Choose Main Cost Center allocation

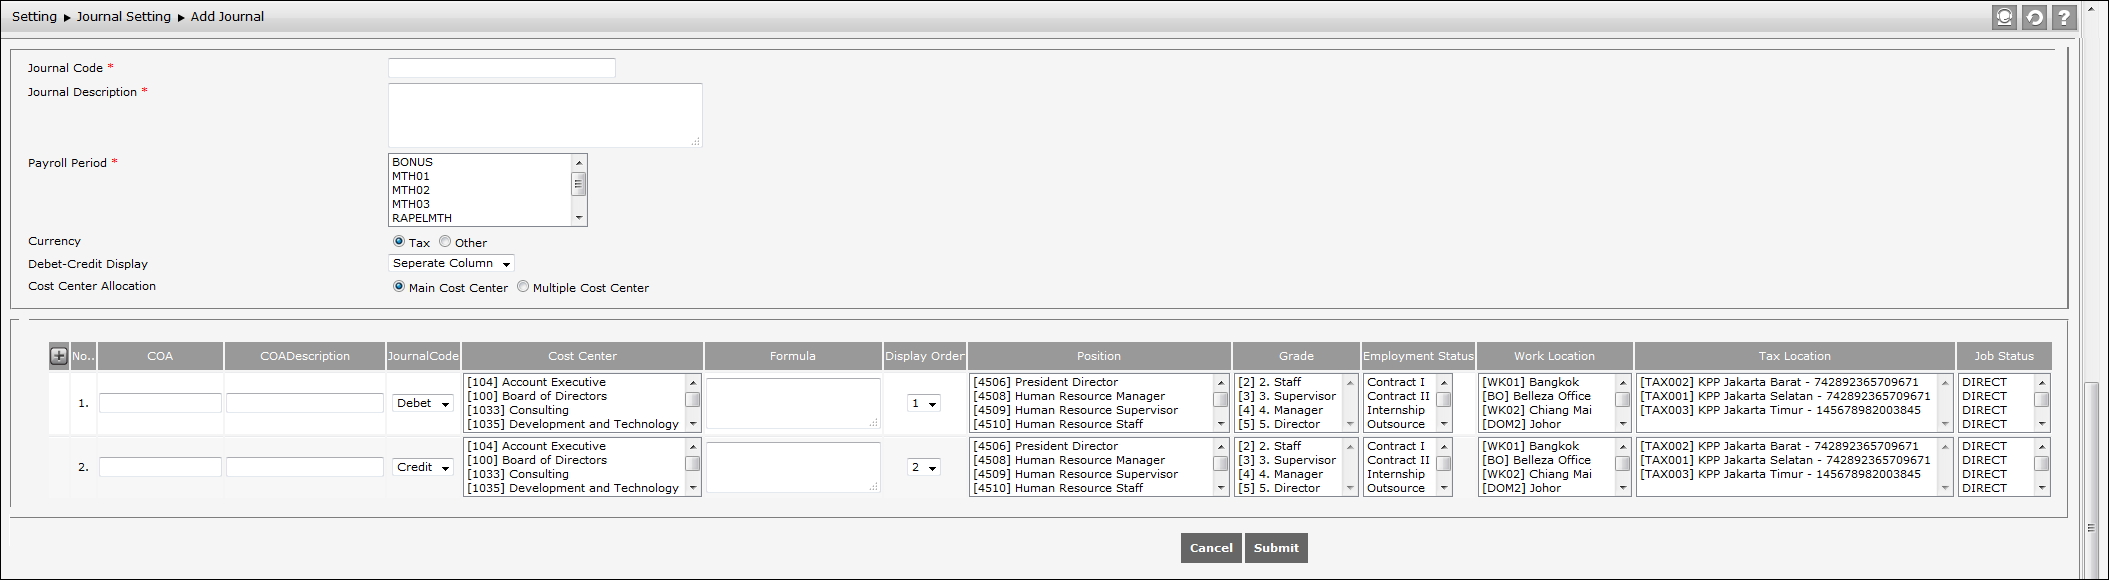pyautogui.click(x=399, y=286)
